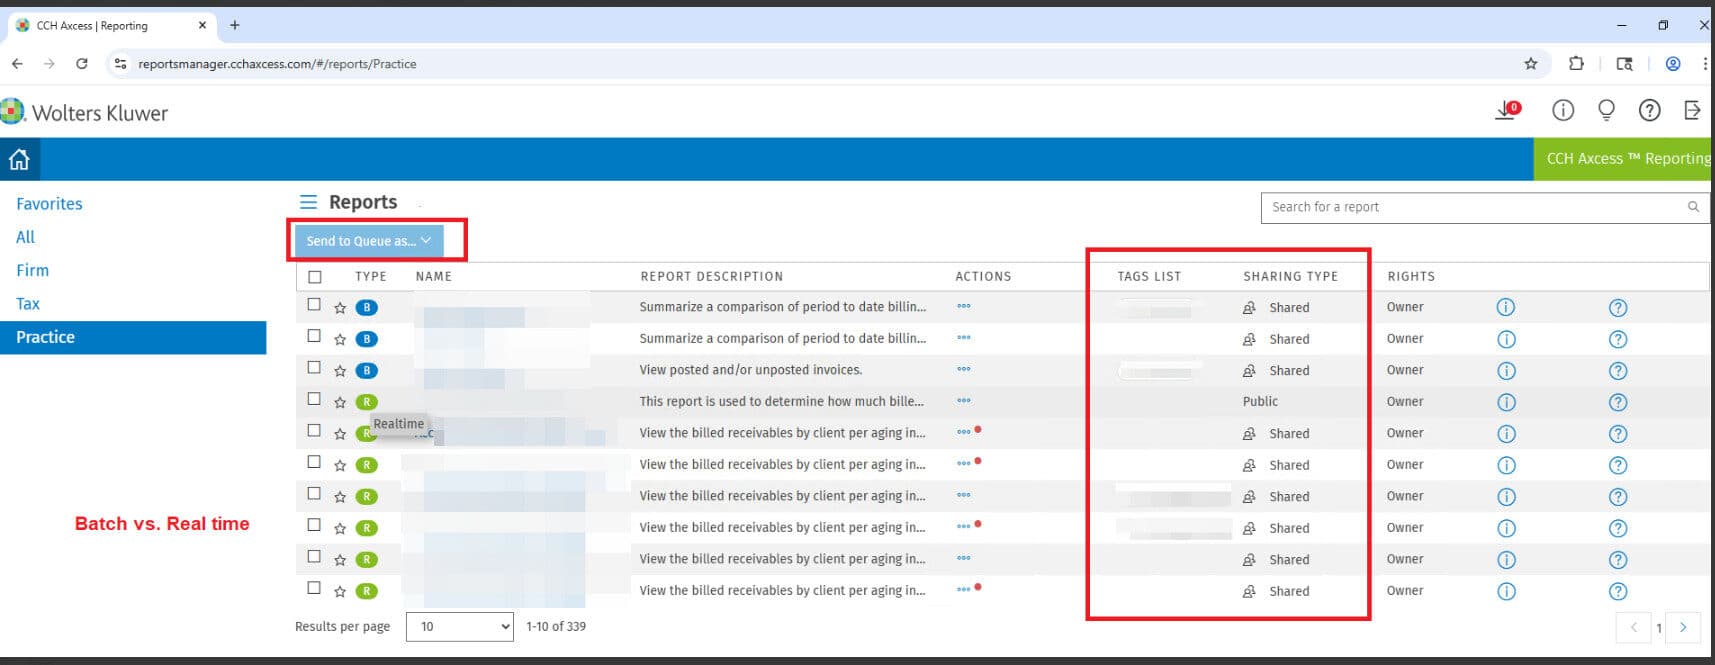Screen dimensions: 1715x665
Task: Go to previous page with left chevron
Action: point(1634,627)
